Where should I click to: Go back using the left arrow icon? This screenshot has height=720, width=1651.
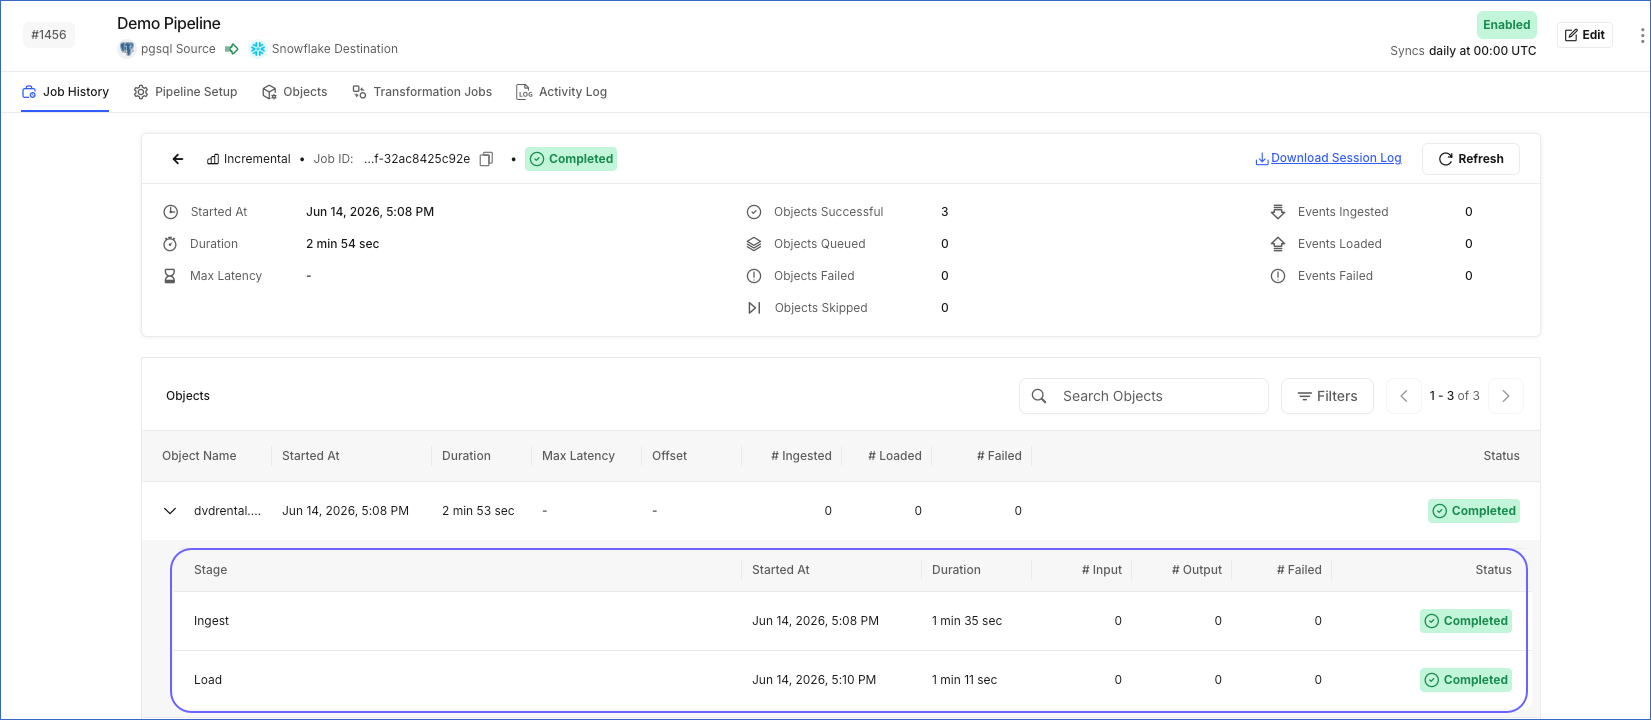178,159
